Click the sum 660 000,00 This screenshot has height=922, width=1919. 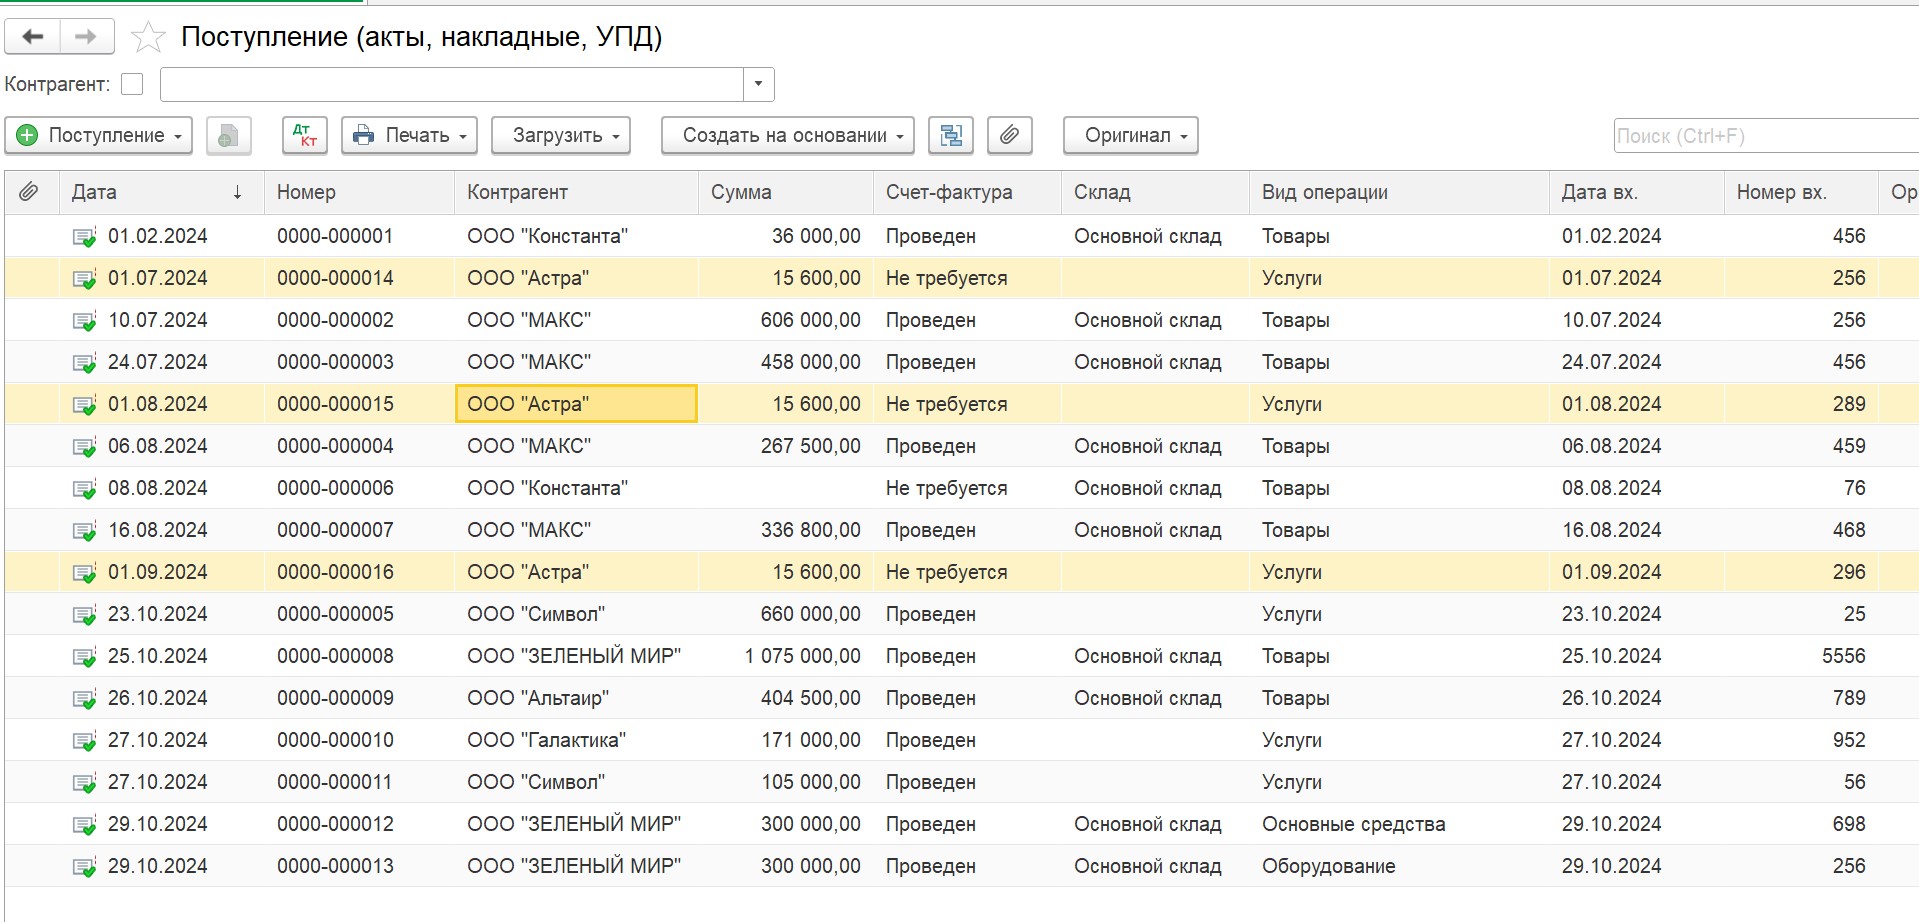811,614
